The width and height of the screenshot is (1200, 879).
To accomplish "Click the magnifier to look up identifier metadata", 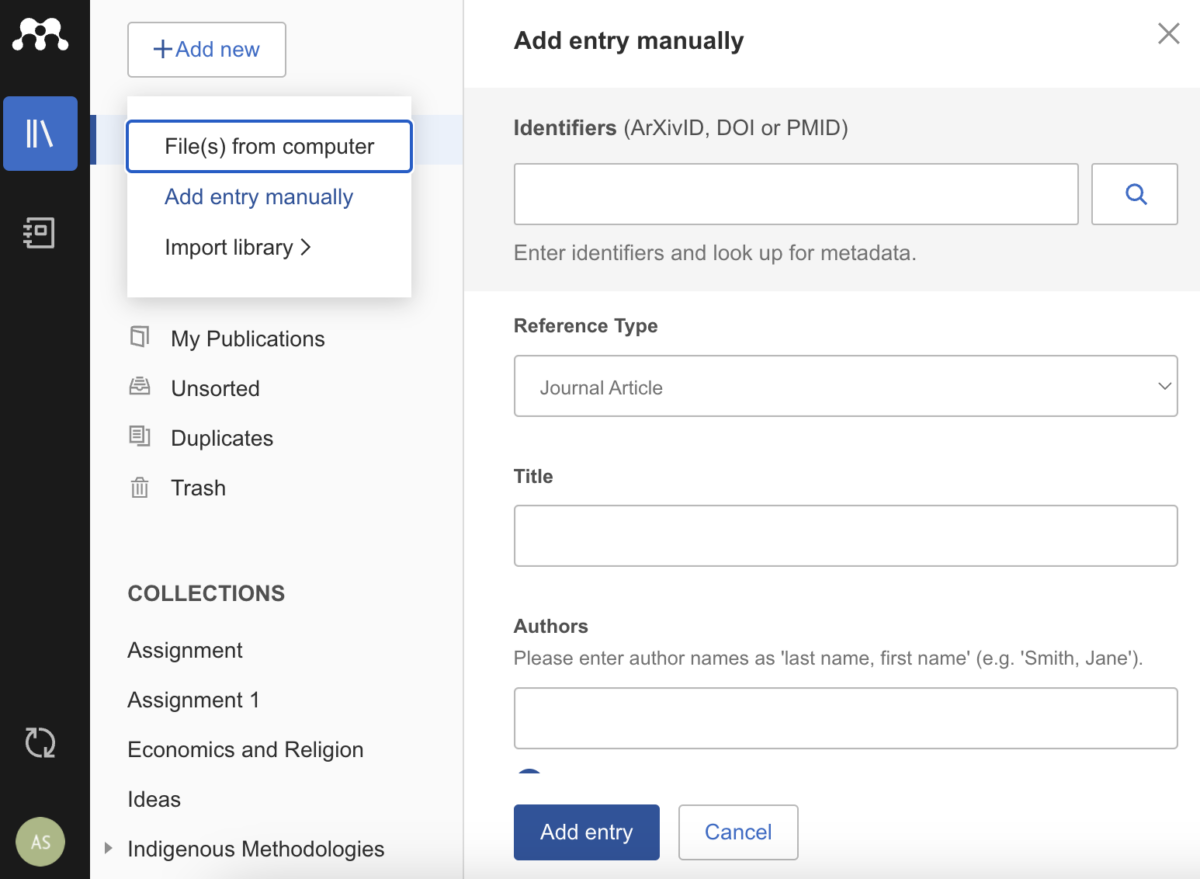I will pyautogui.click(x=1134, y=194).
